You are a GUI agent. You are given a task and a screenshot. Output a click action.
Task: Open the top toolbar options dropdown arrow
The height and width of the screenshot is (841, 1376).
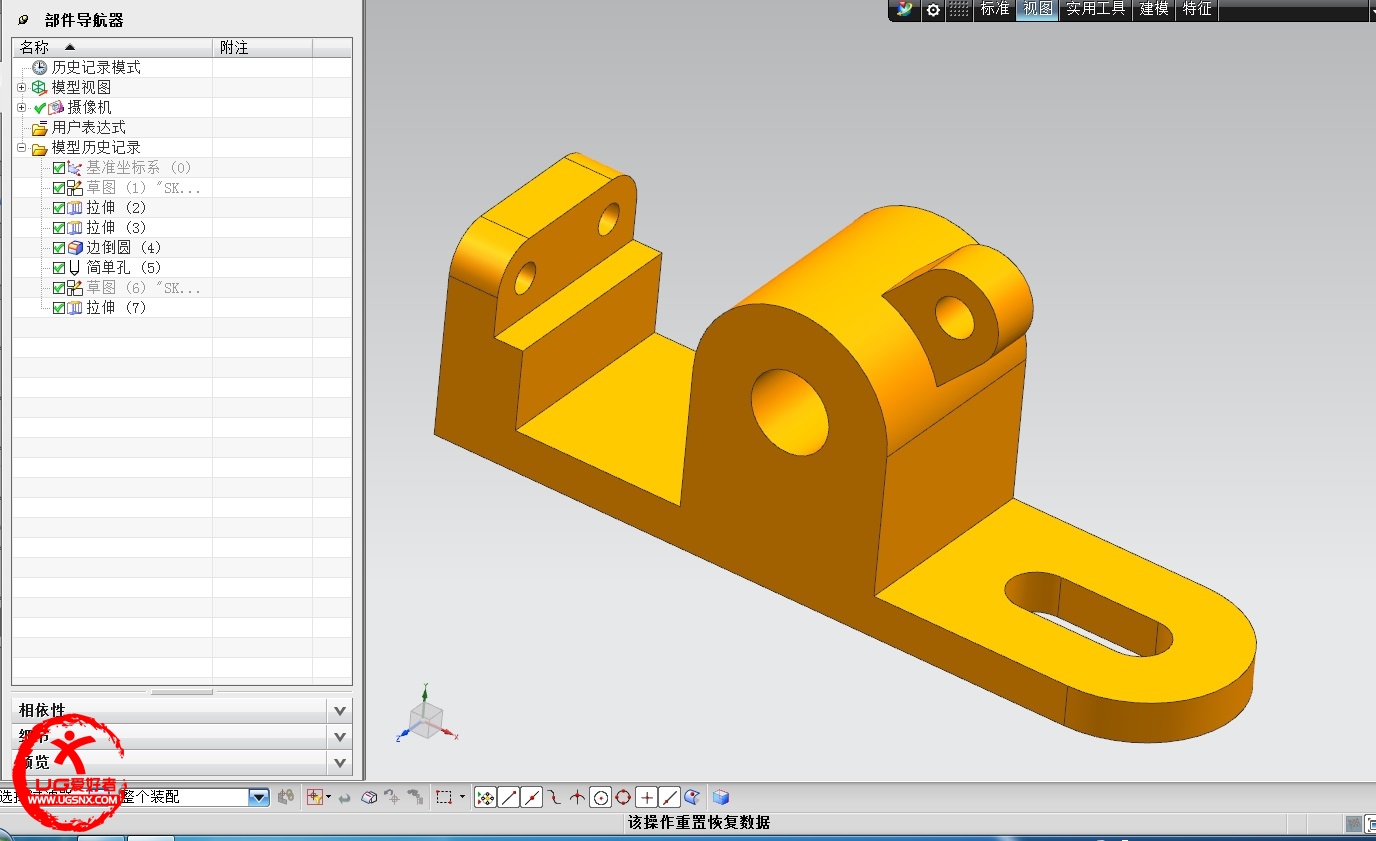1371,10
